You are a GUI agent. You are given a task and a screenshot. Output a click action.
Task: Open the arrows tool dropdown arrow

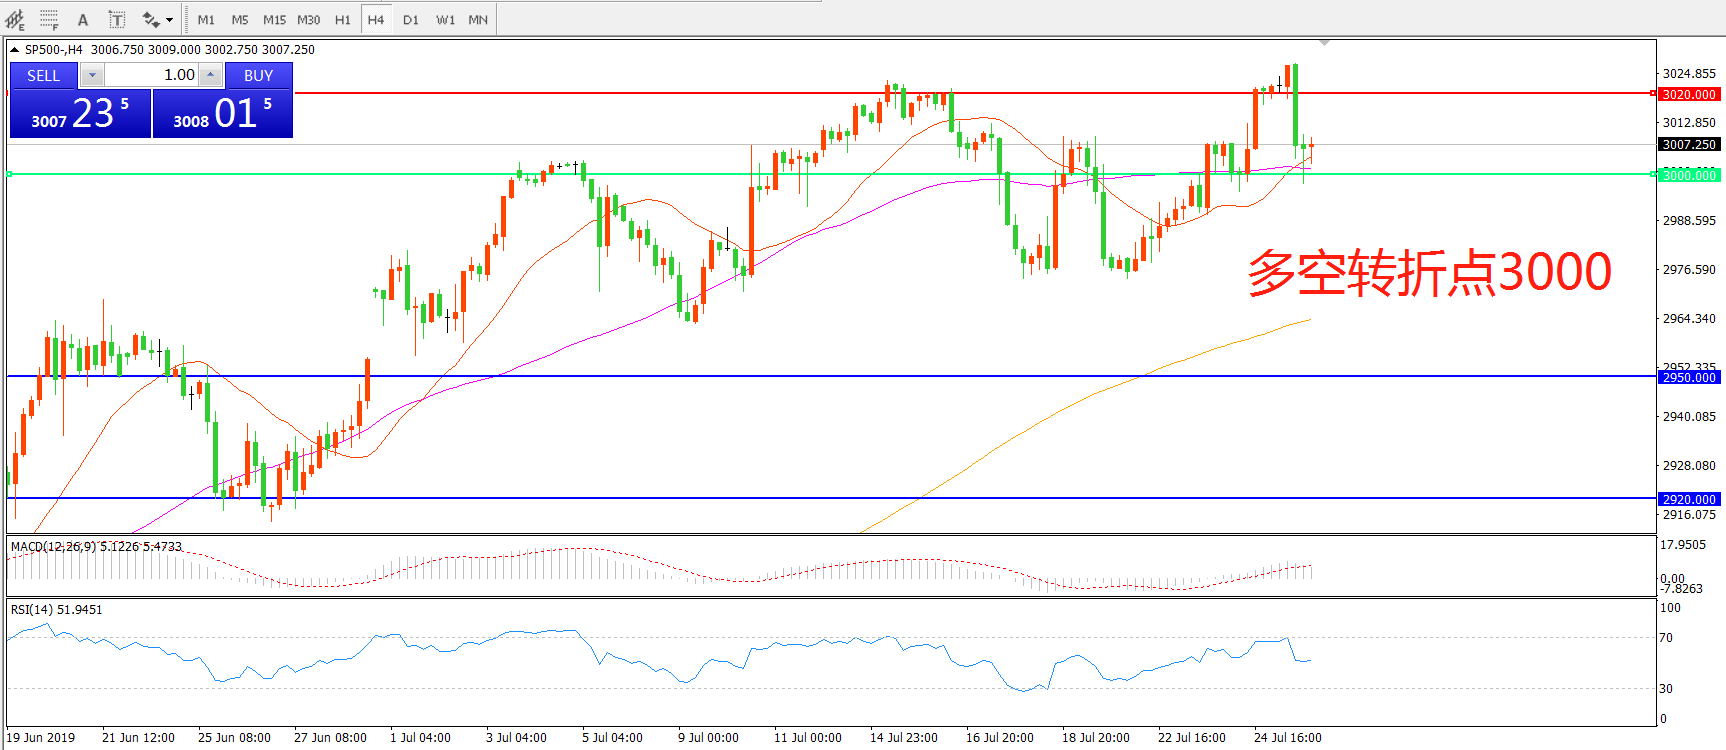(x=169, y=19)
